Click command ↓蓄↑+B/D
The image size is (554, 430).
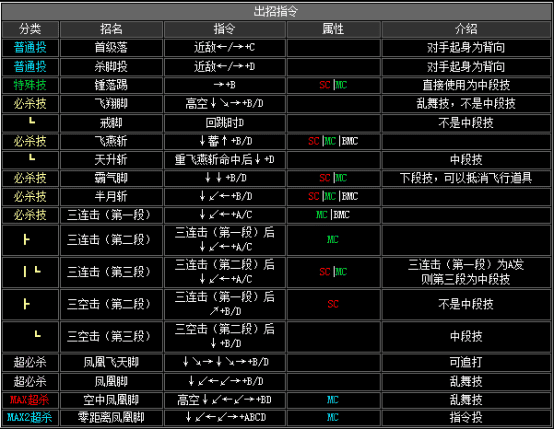pos(225,141)
